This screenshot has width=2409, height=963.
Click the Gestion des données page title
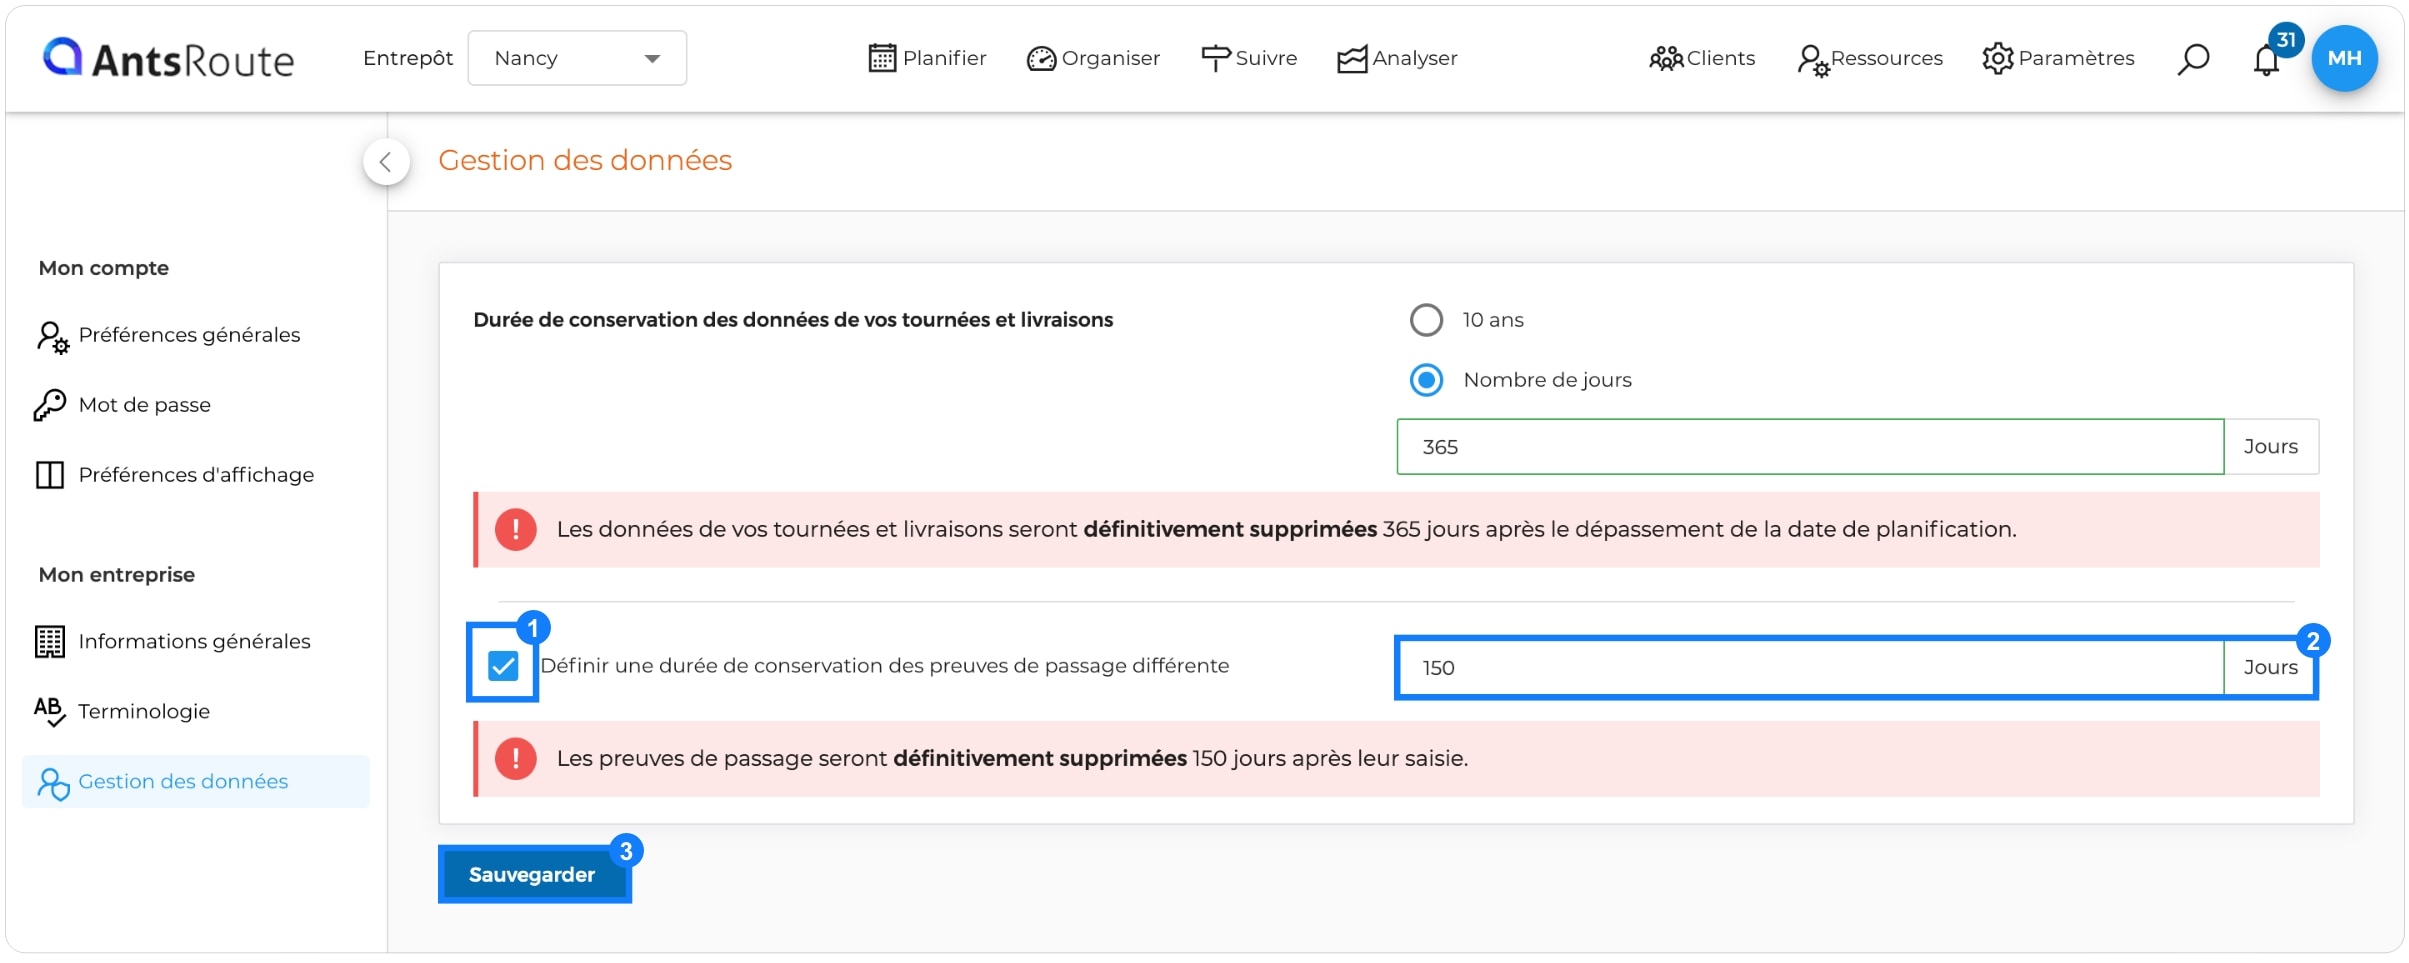(585, 160)
